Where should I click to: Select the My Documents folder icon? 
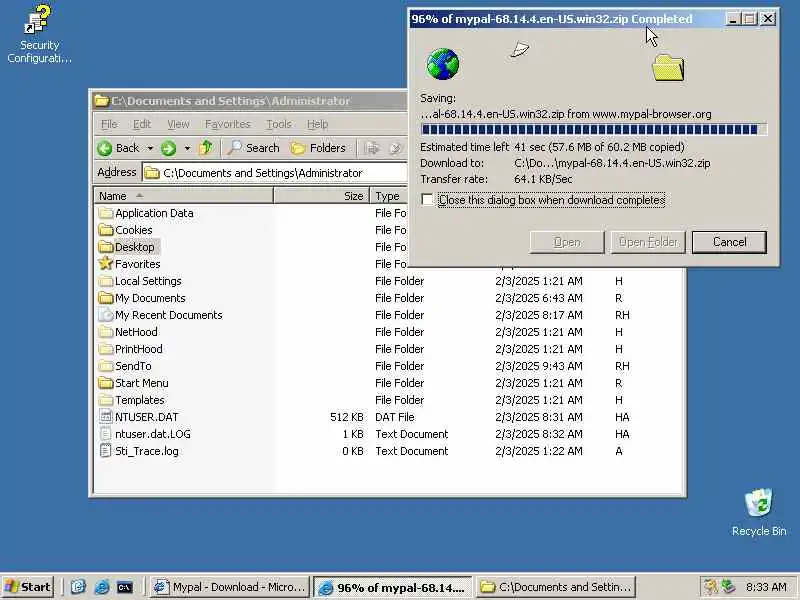click(106, 297)
